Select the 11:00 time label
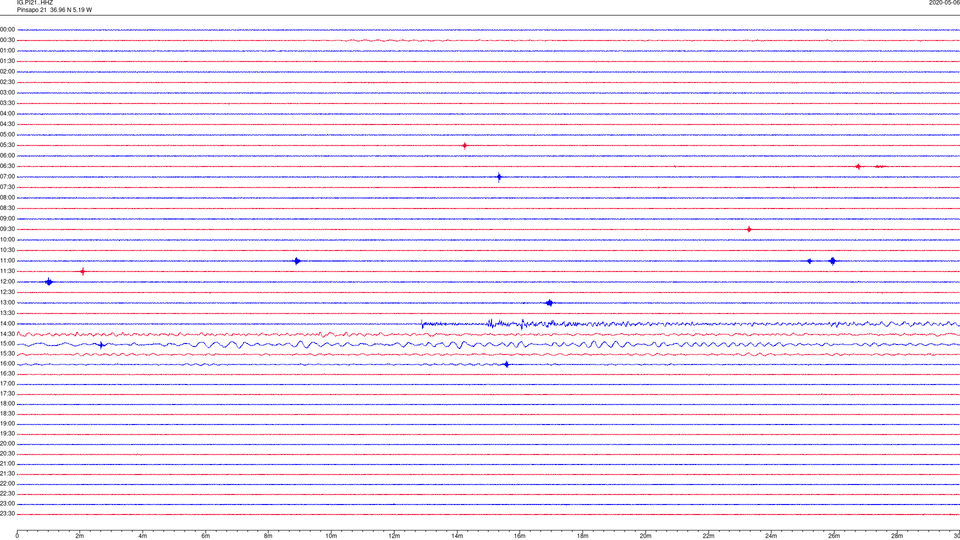The image size is (960, 540). (x=7, y=261)
